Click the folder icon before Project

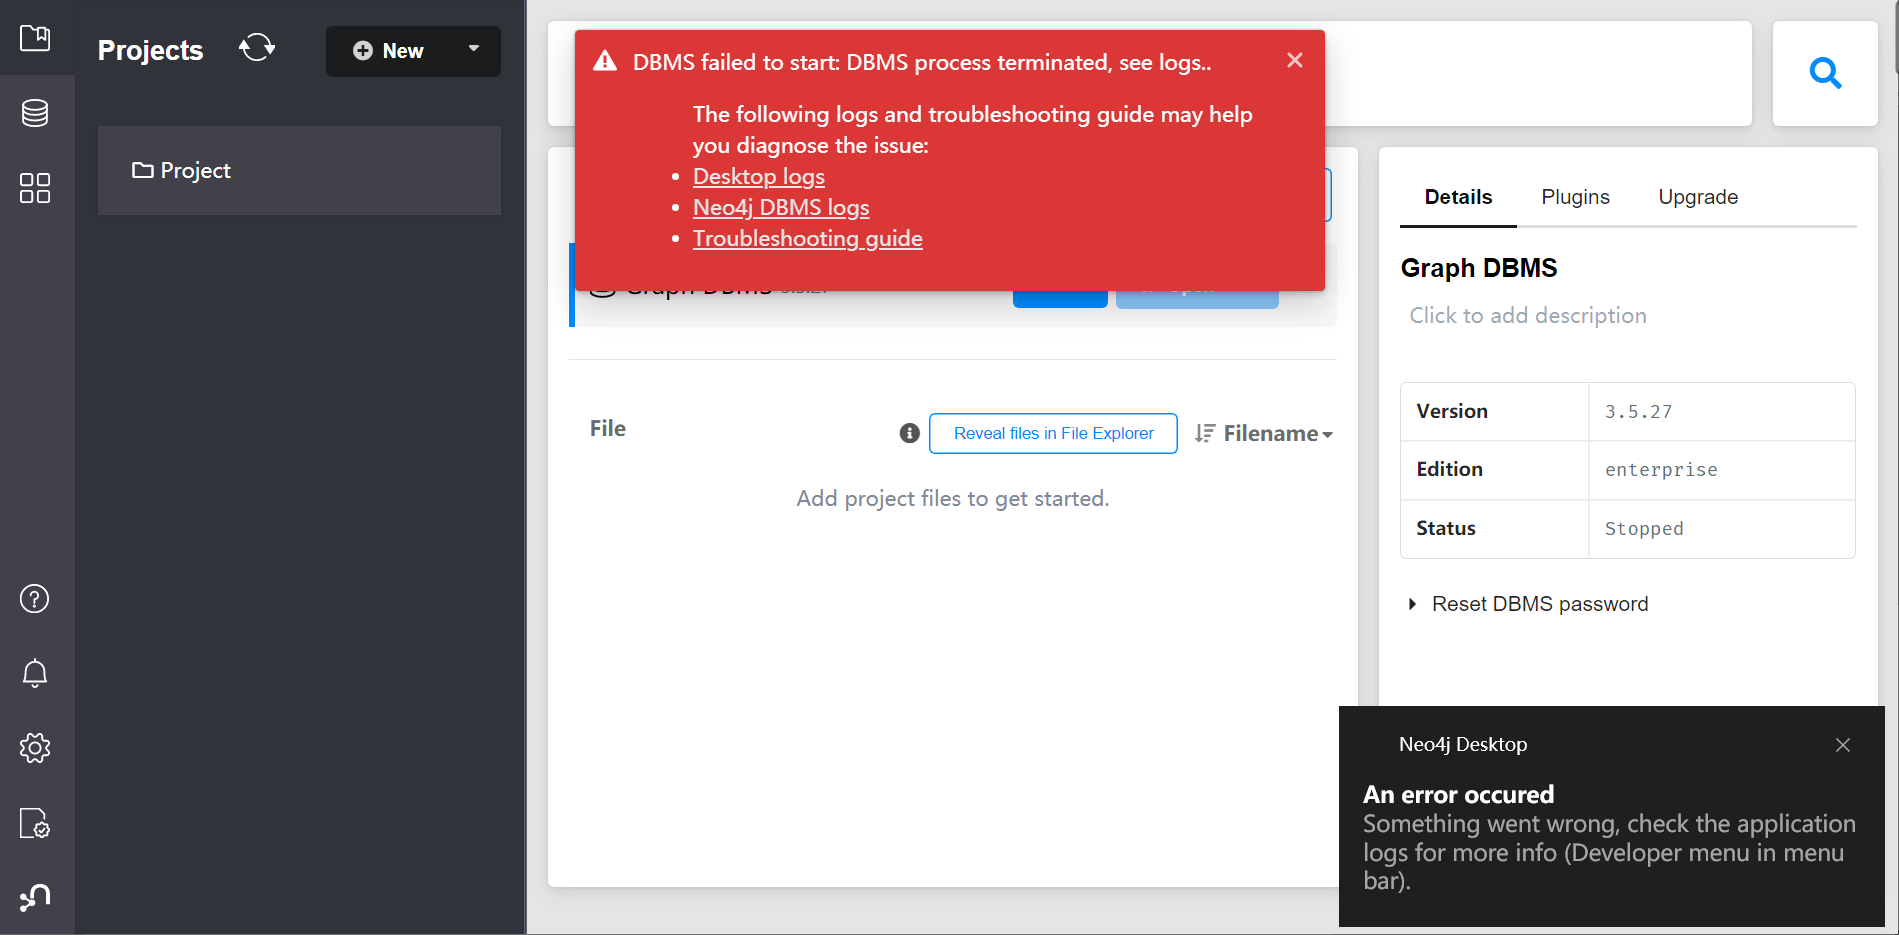click(x=143, y=170)
